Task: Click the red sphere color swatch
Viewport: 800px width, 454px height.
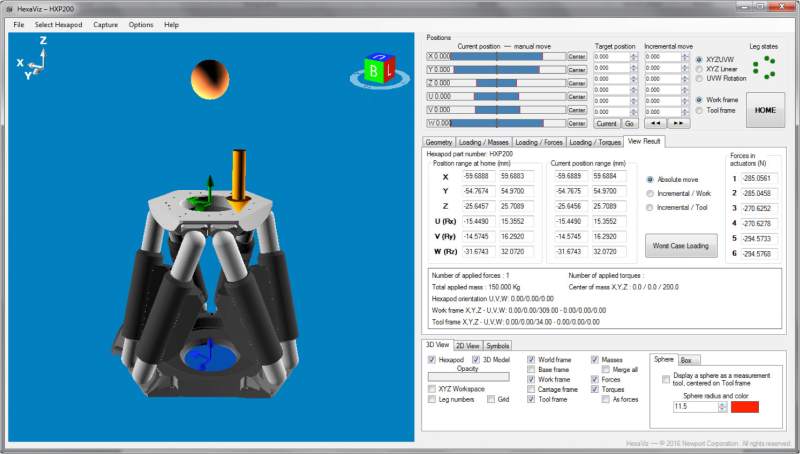Action: (745, 406)
